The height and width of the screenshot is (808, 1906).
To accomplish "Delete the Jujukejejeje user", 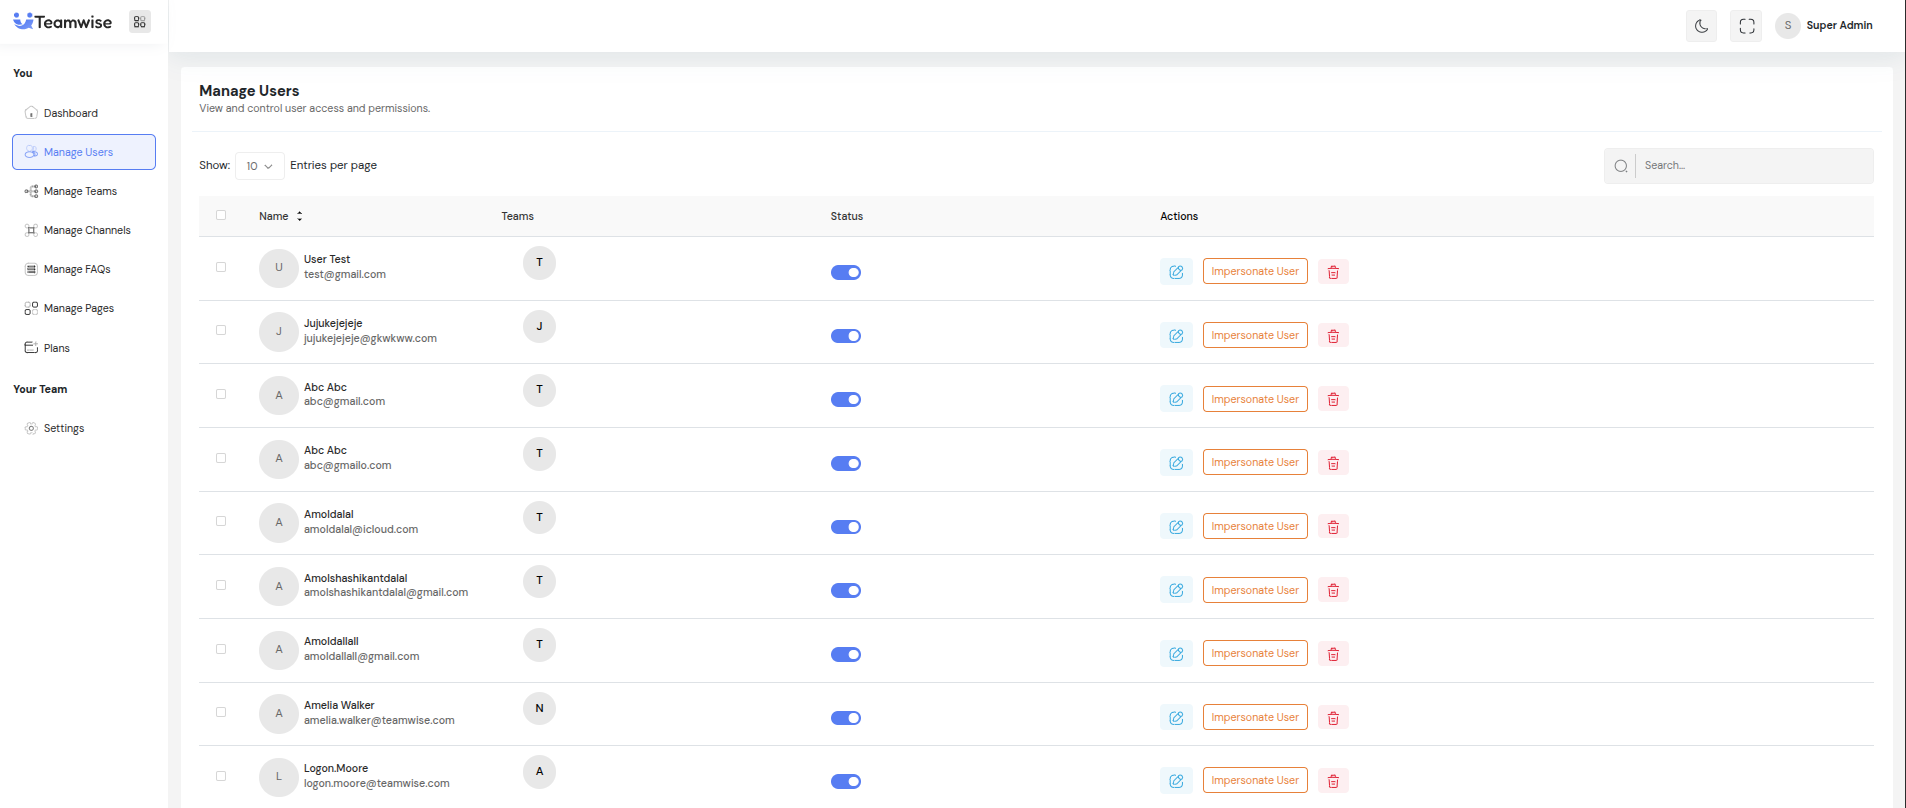I will pos(1333,336).
